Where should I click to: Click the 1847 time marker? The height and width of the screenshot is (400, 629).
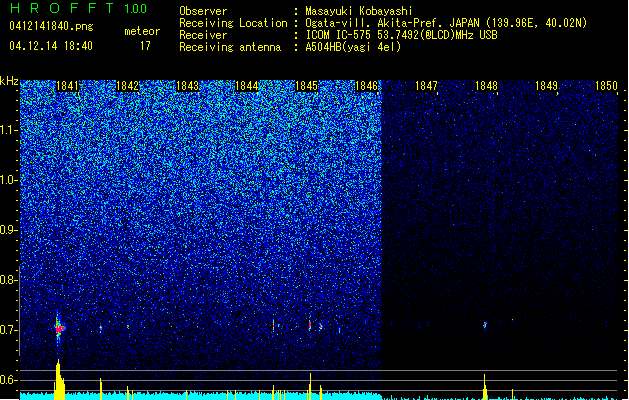[426, 86]
